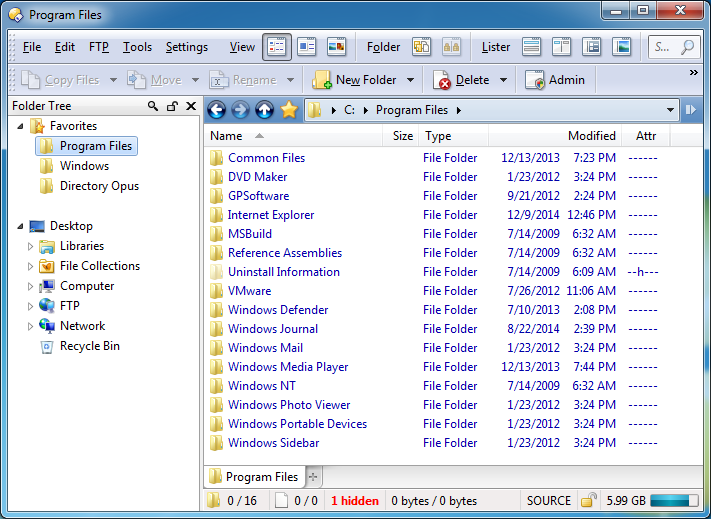Expand the Computer tree node
The height and width of the screenshot is (519, 711).
point(30,286)
